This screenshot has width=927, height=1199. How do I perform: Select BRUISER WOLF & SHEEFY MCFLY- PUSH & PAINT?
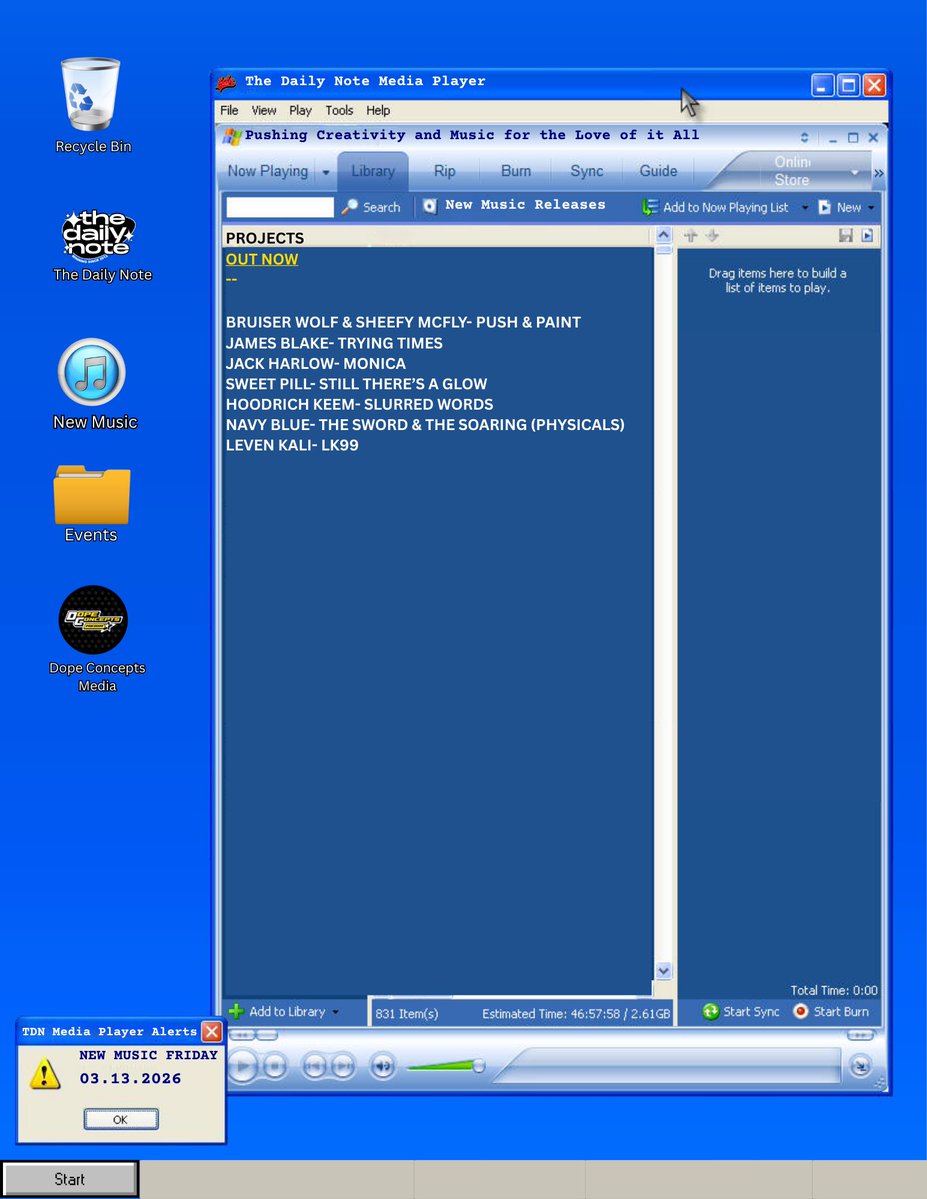pos(403,323)
